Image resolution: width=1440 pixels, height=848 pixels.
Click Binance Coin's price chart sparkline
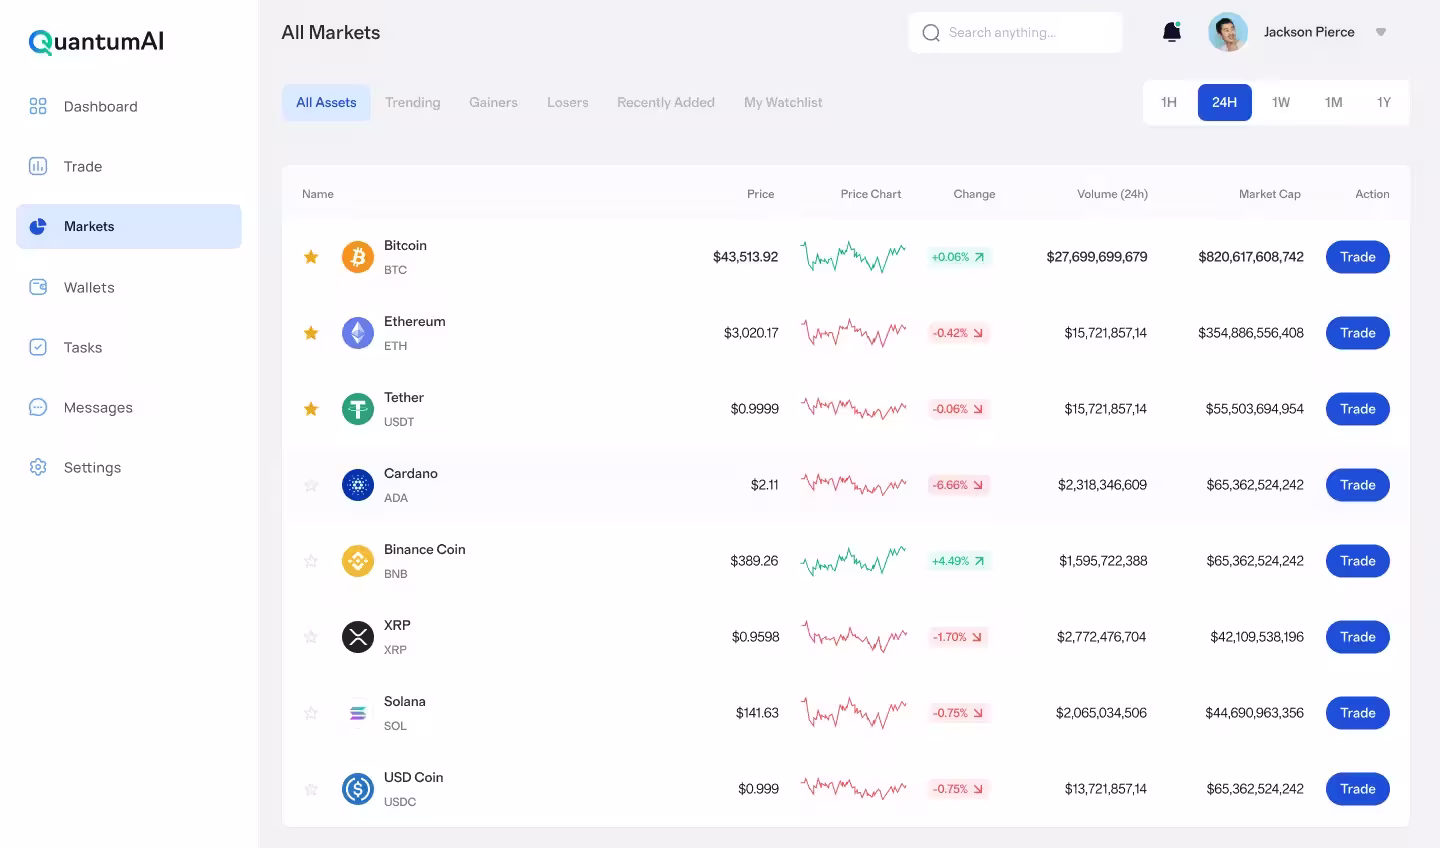853,561
